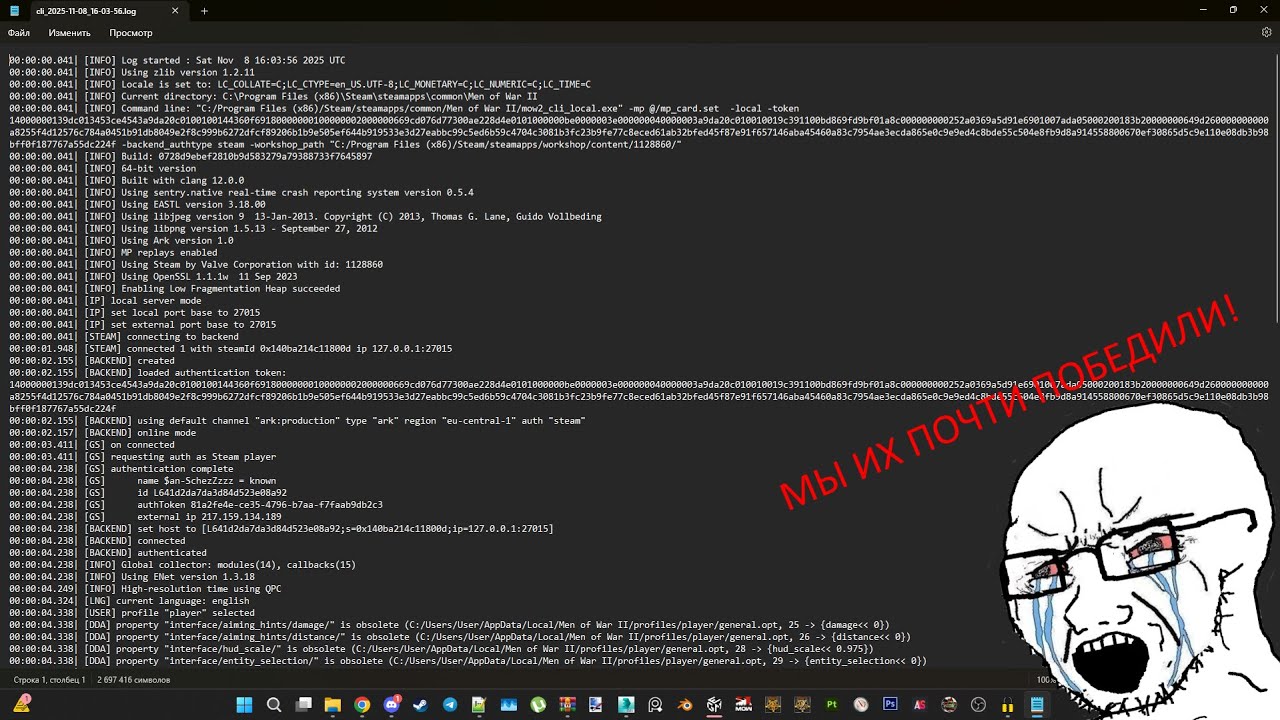Open taskbar Search
This screenshot has width=1280, height=720.
(274, 705)
